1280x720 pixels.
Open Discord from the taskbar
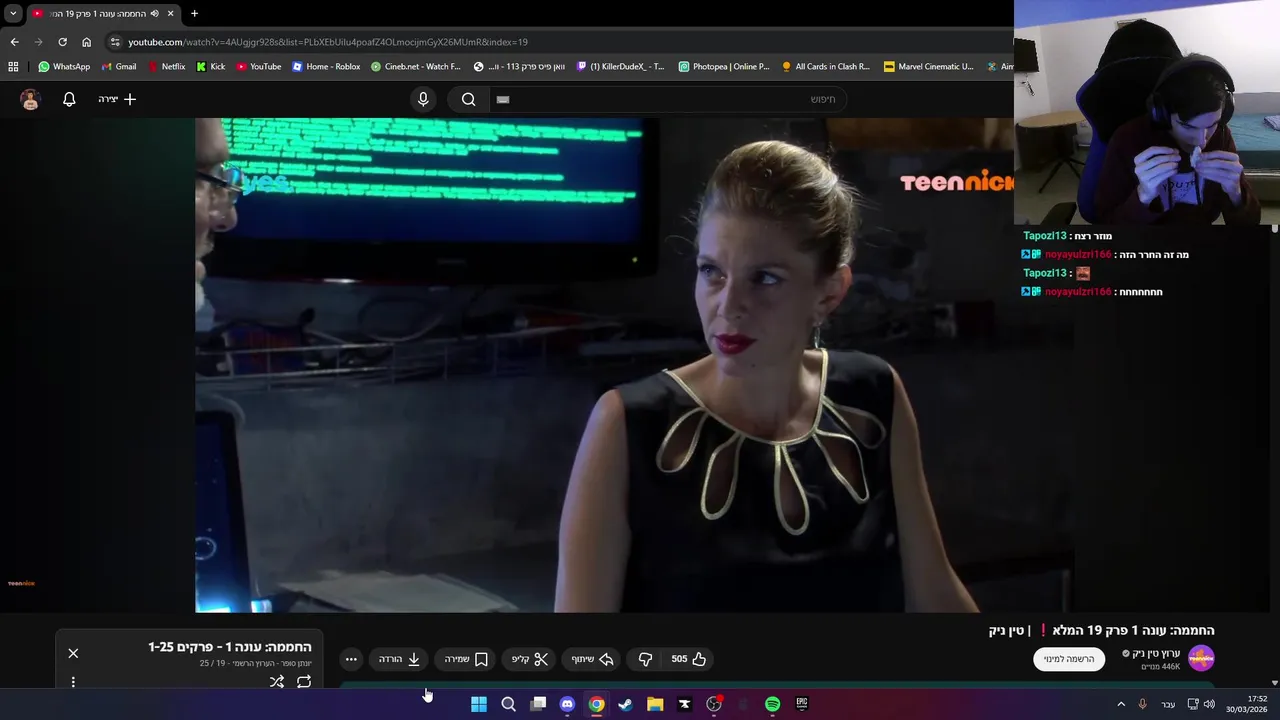567,704
